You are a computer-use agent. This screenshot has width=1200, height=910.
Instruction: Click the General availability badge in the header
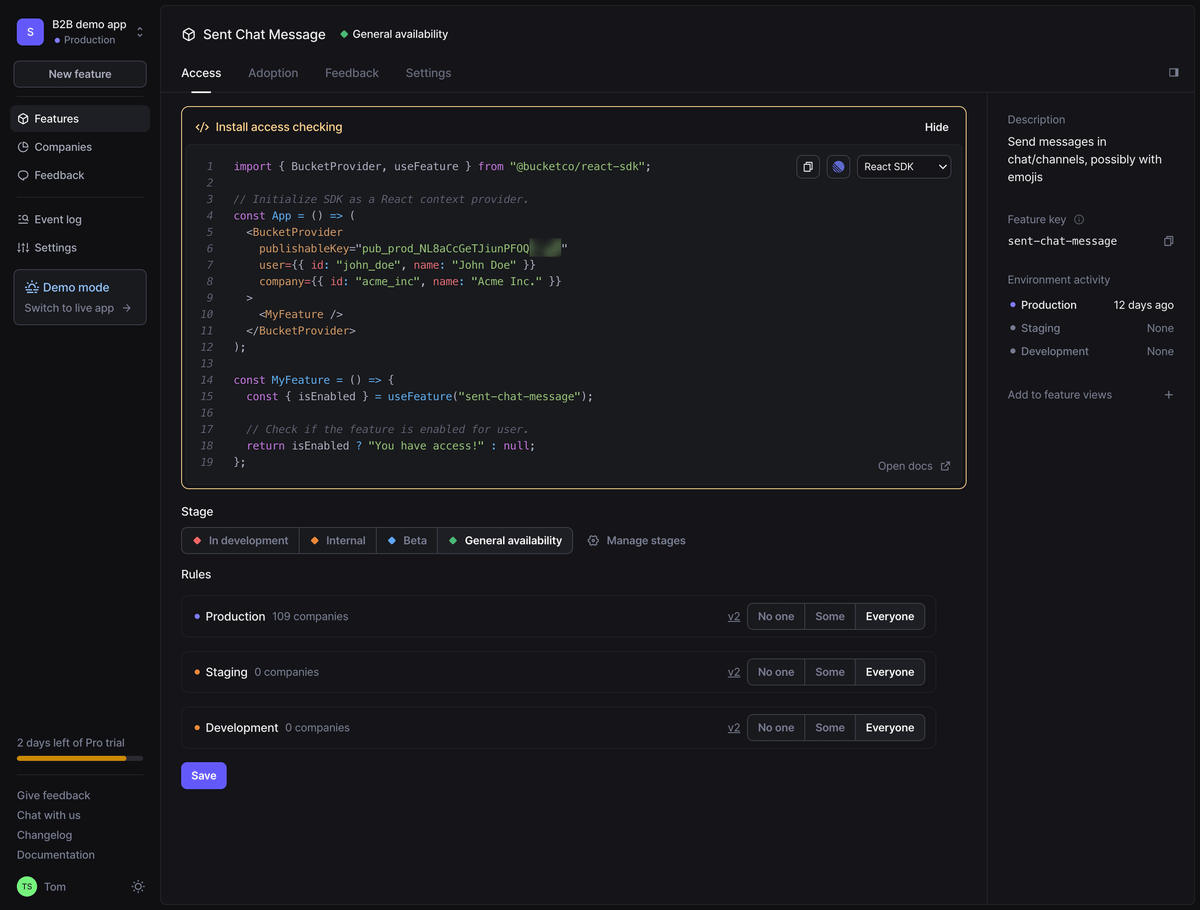pyautogui.click(x=394, y=34)
